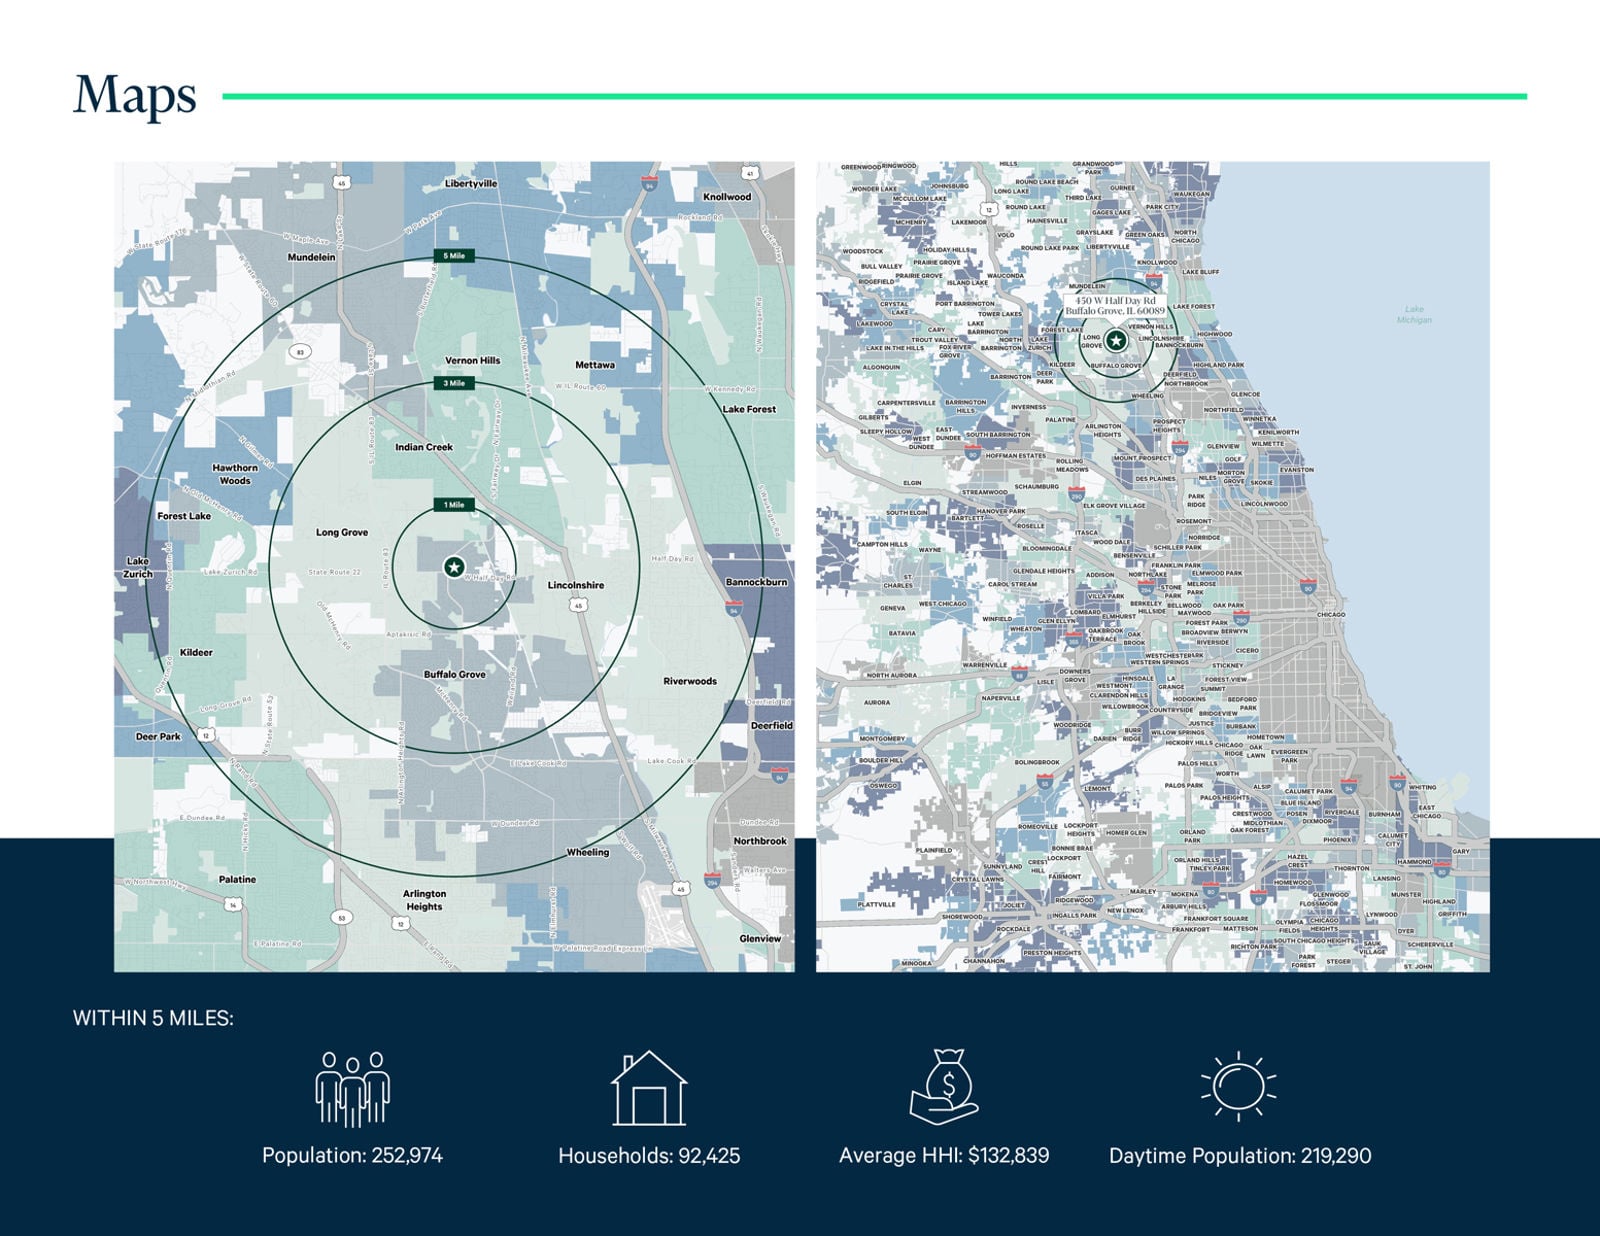Screen dimensions: 1600x1236
Task: Click the Route 83 shield near Mundelein
Action: click(x=299, y=352)
